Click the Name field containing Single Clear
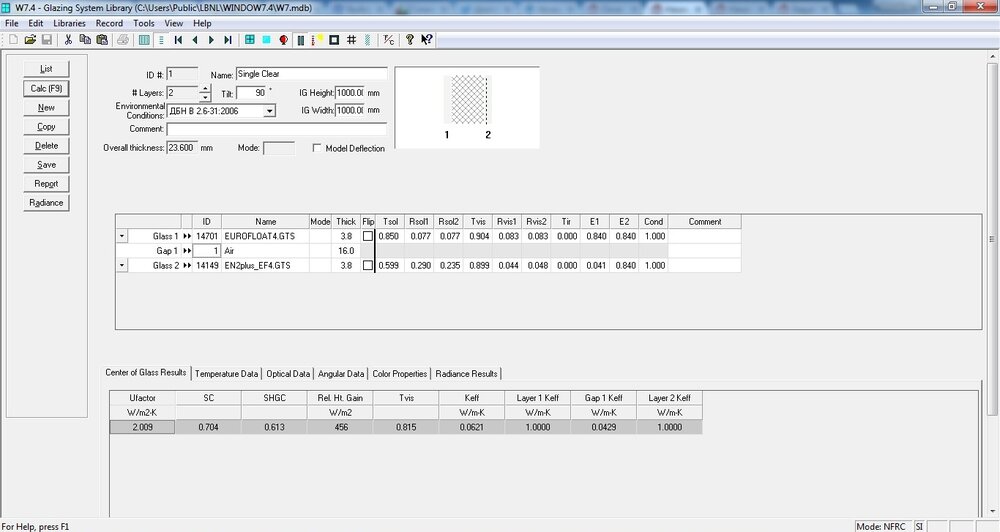 pyautogui.click(x=310, y=74)
